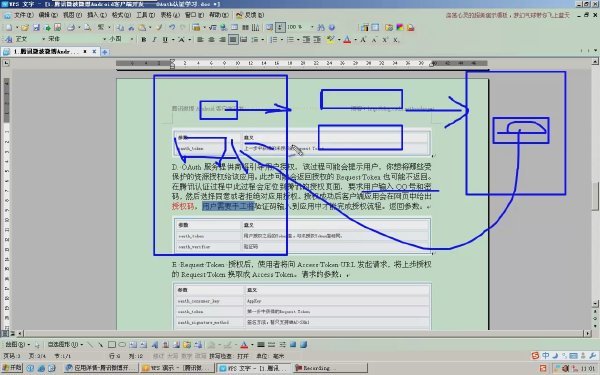This screenshot has width=600, height=375.
Task: Toggle the underline U formatting button
Action: [x=165, y=39]
